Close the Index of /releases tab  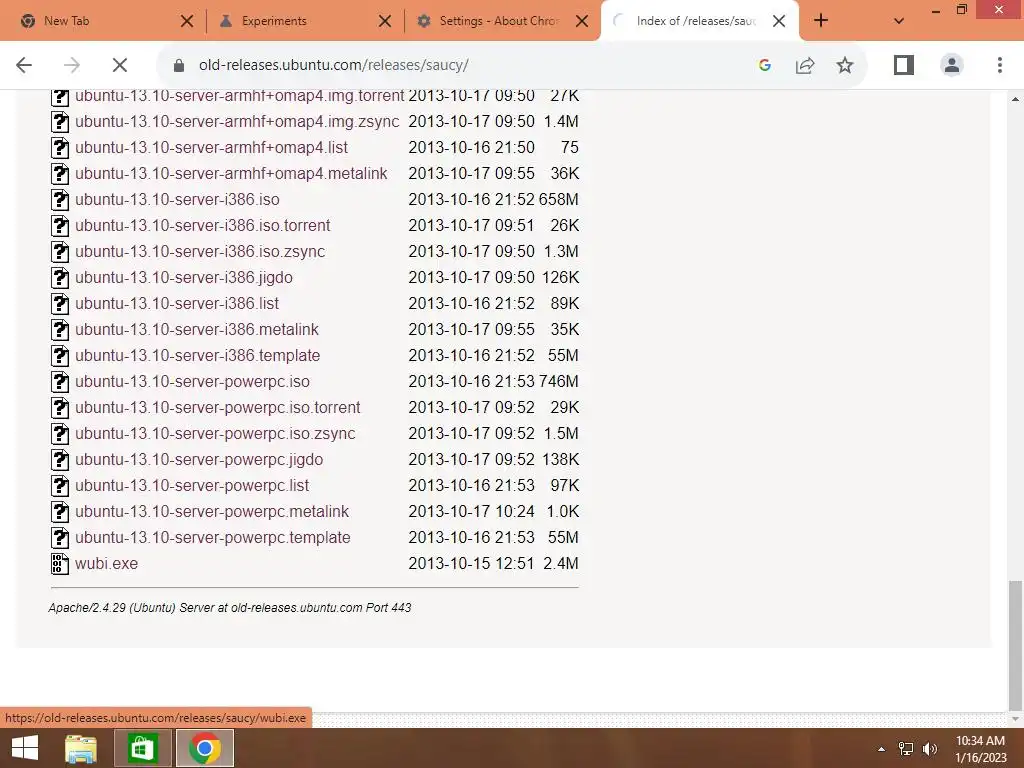[x=778, y=21]
